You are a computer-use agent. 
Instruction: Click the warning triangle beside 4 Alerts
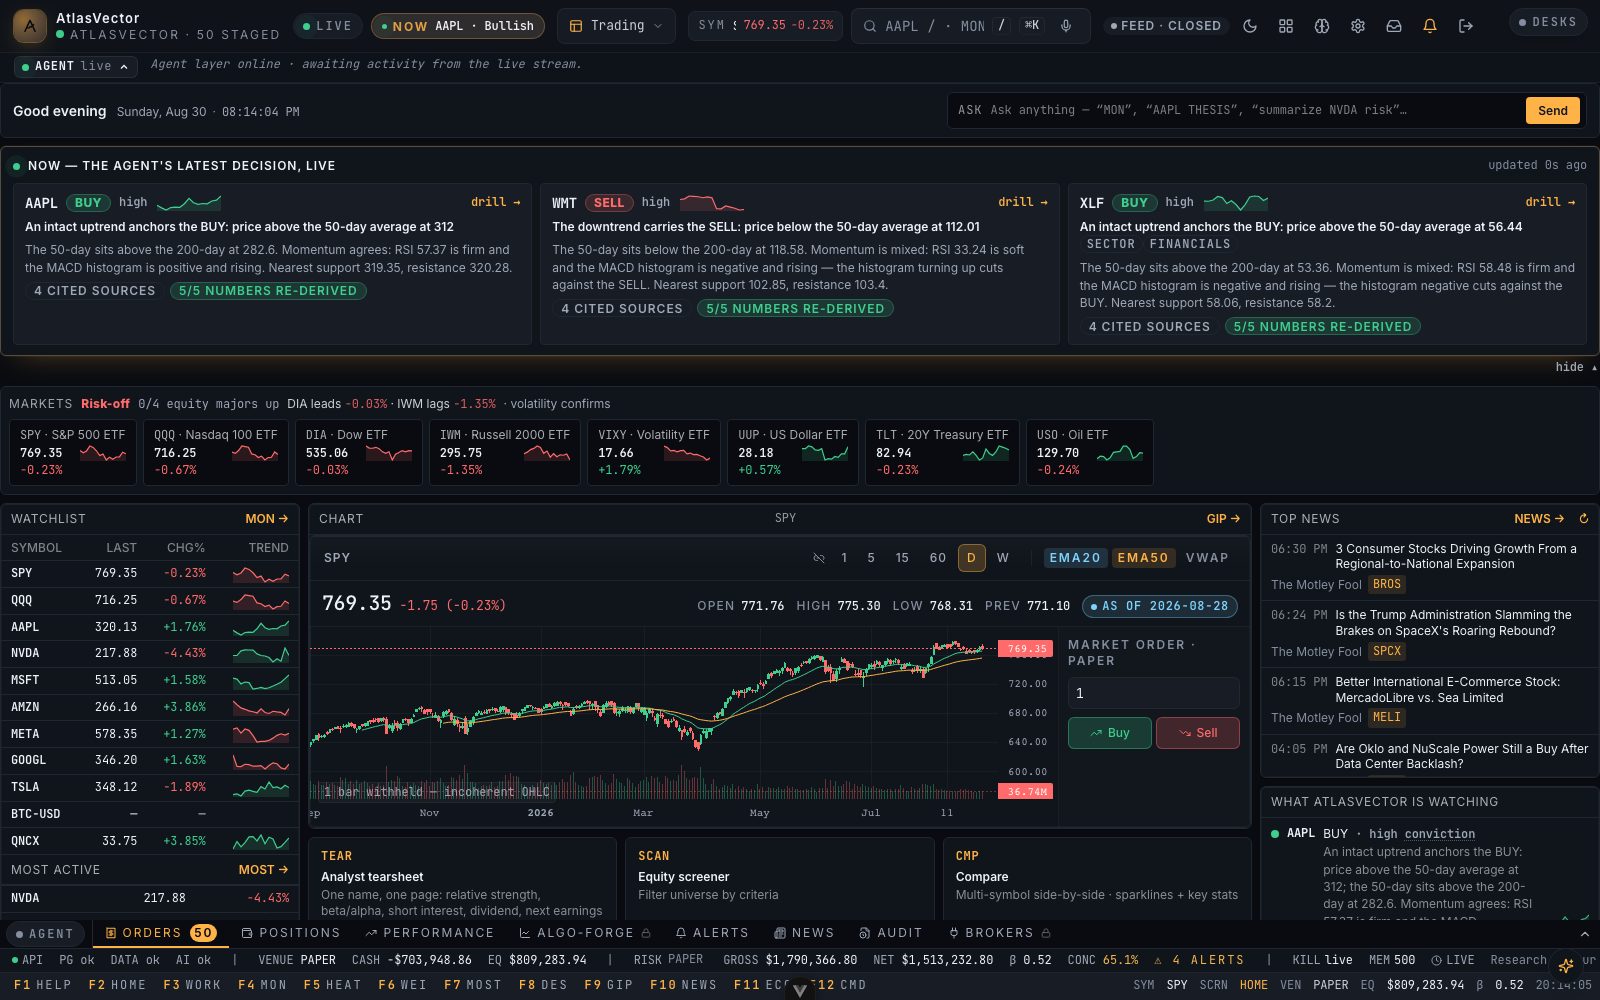(1158, 960)
